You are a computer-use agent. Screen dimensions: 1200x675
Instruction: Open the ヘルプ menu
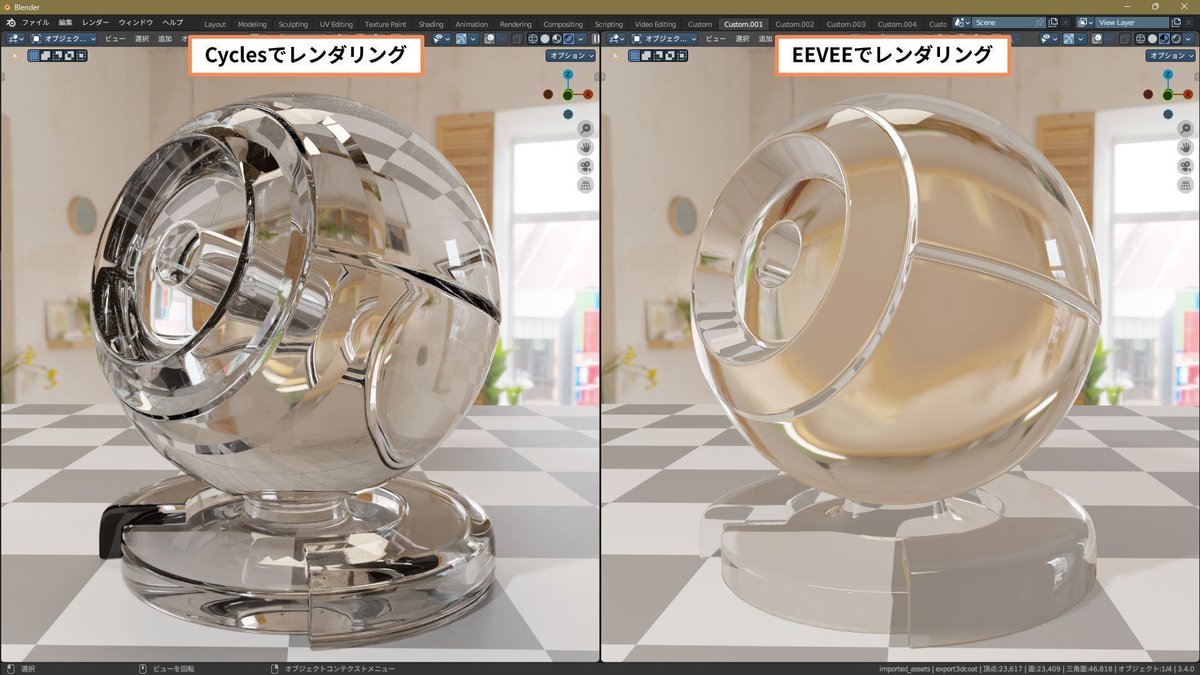[x=173, y=22]
